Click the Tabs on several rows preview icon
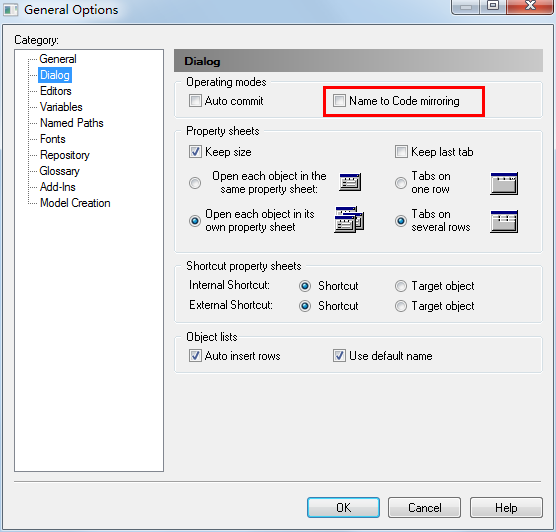This screenshot has width=556, height=532. tap(504, 221)
